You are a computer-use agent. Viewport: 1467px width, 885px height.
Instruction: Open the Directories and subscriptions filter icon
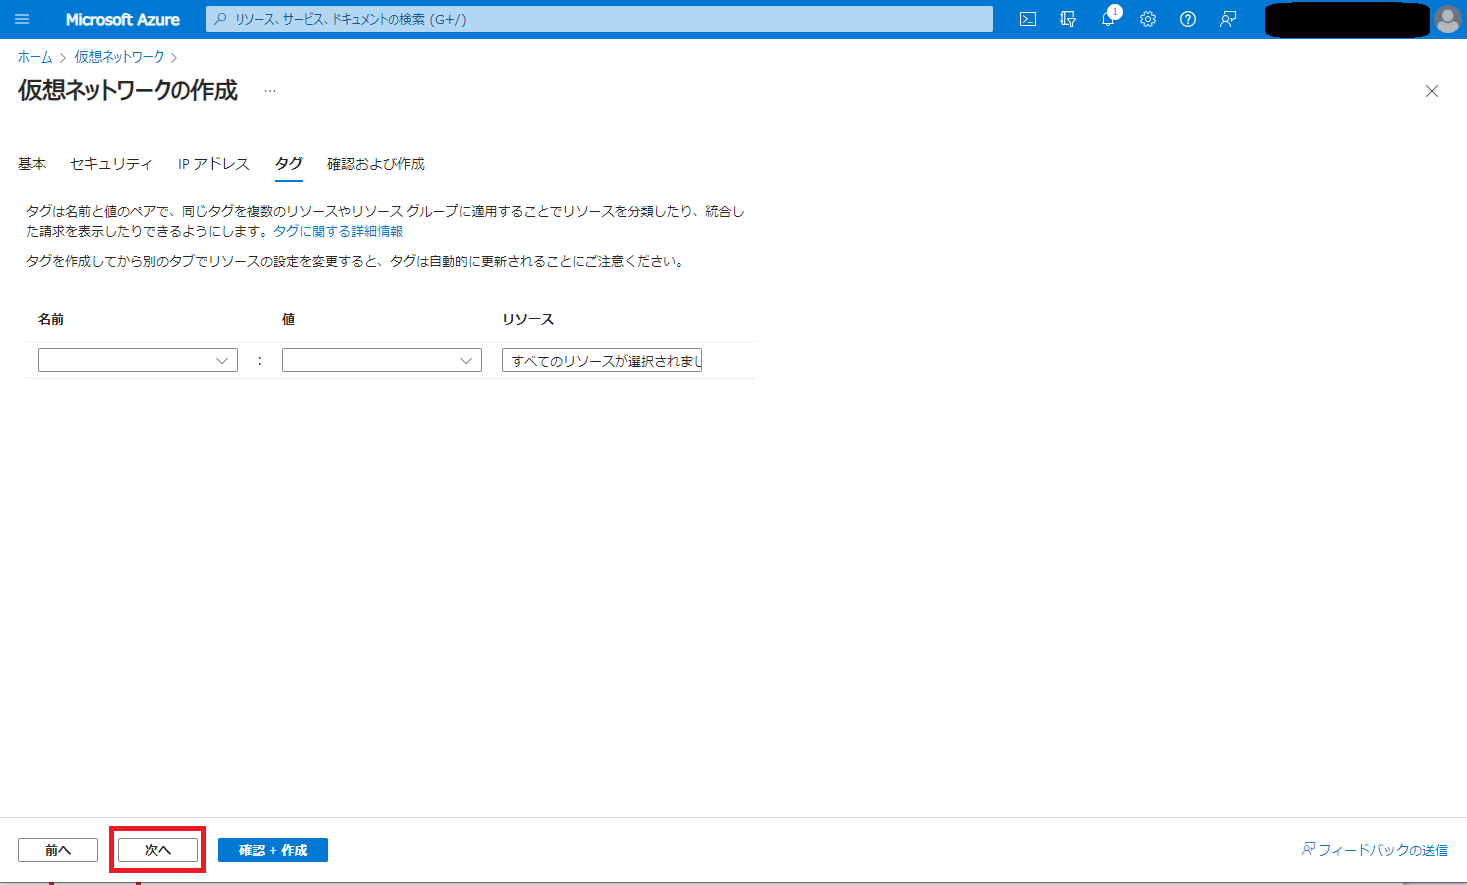[x=1068, y=19]
